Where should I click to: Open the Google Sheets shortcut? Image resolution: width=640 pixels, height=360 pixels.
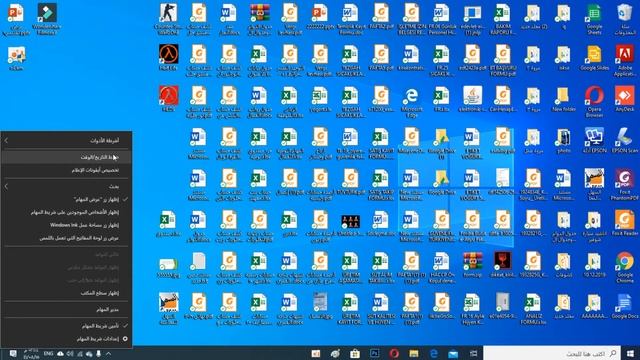(x=594, y=19)
